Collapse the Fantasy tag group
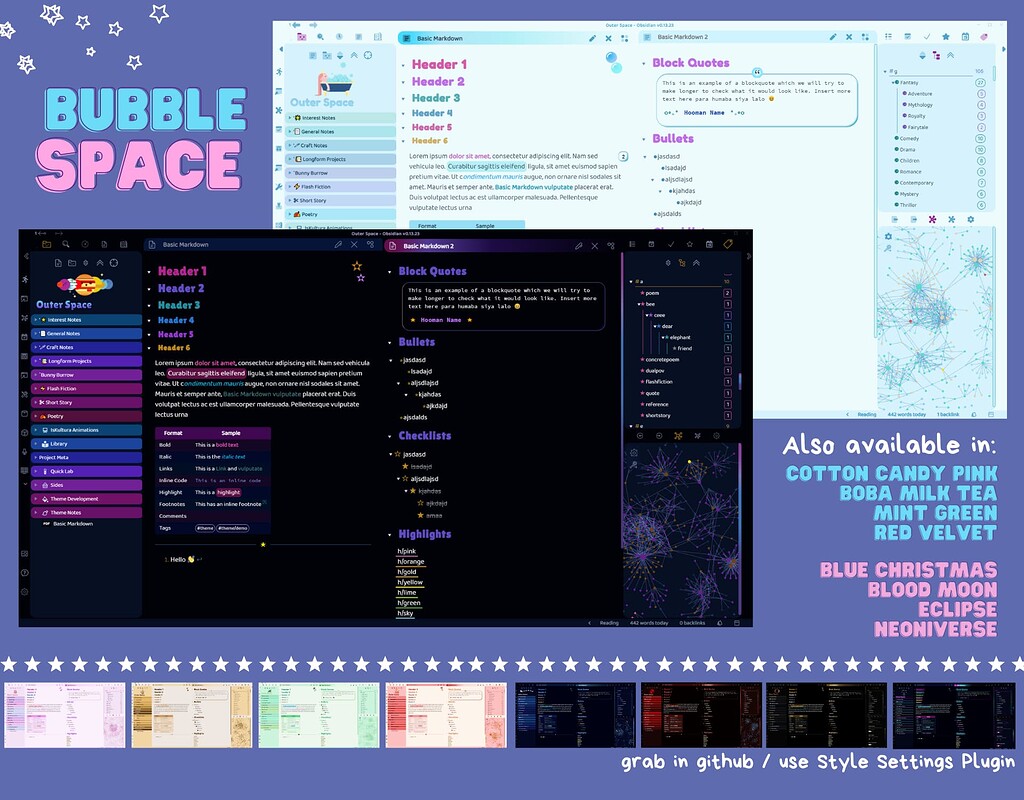Viewport: 1024px width, 800px height. coord(894,82)
